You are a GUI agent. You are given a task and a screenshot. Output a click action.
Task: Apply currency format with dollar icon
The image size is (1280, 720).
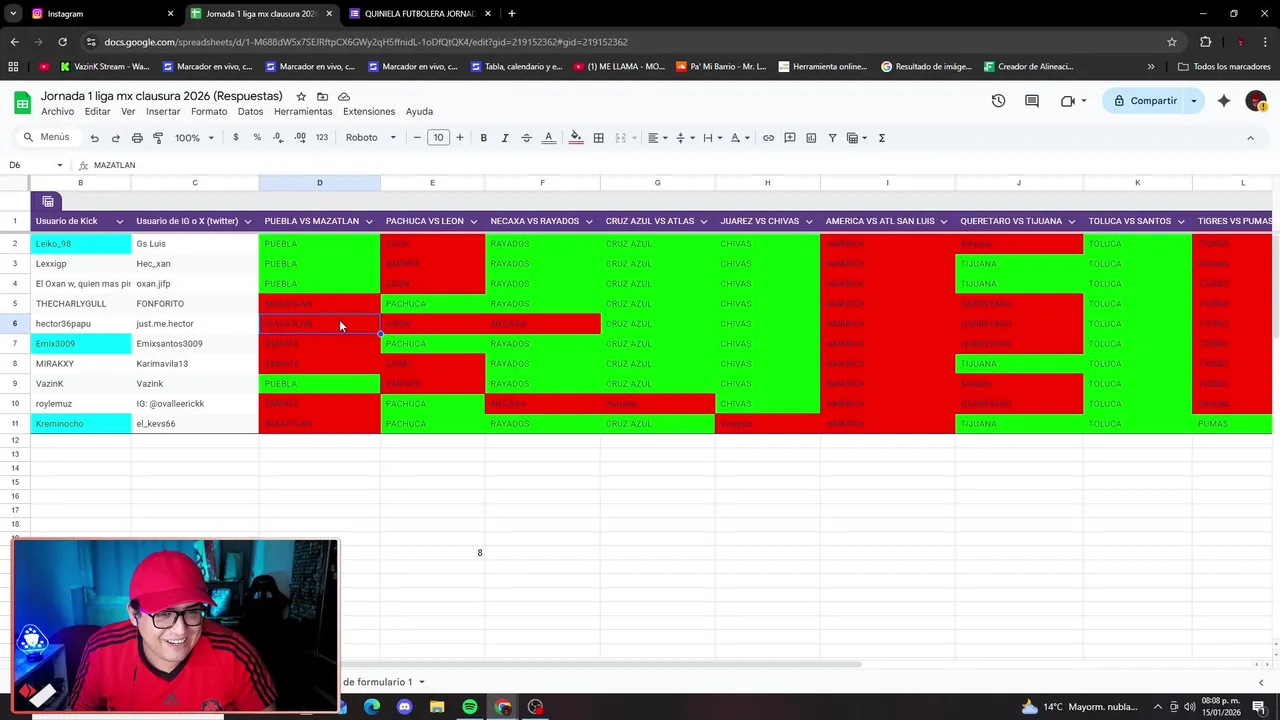pyautogui.click(x=236, y=138)
